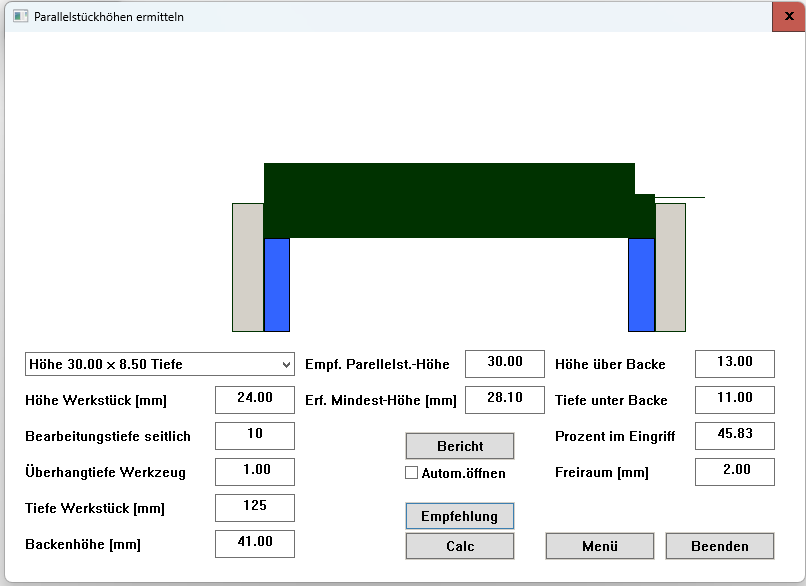Close the Parallelstückhöhen ermitteln window
Viewport: 806px width, 586px height.
[788, 17]
